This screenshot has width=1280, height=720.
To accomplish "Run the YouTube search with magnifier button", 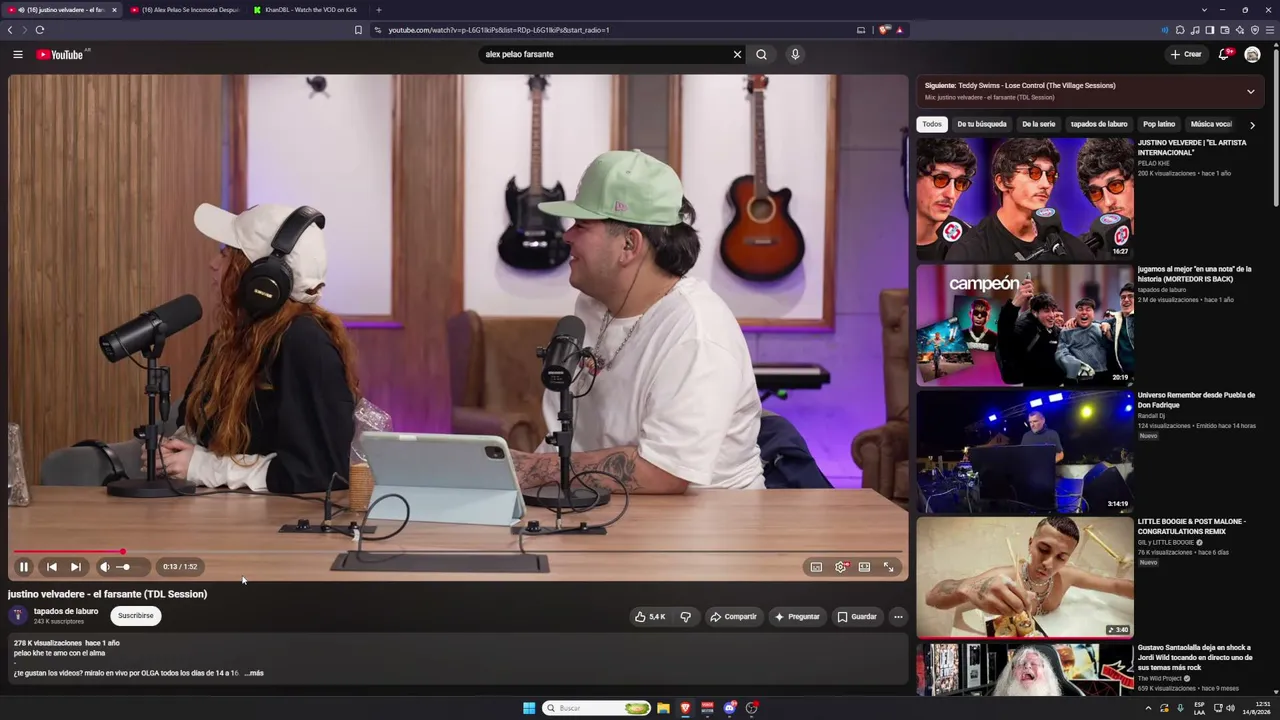I will pyautogui.click(x=761, y=54).
